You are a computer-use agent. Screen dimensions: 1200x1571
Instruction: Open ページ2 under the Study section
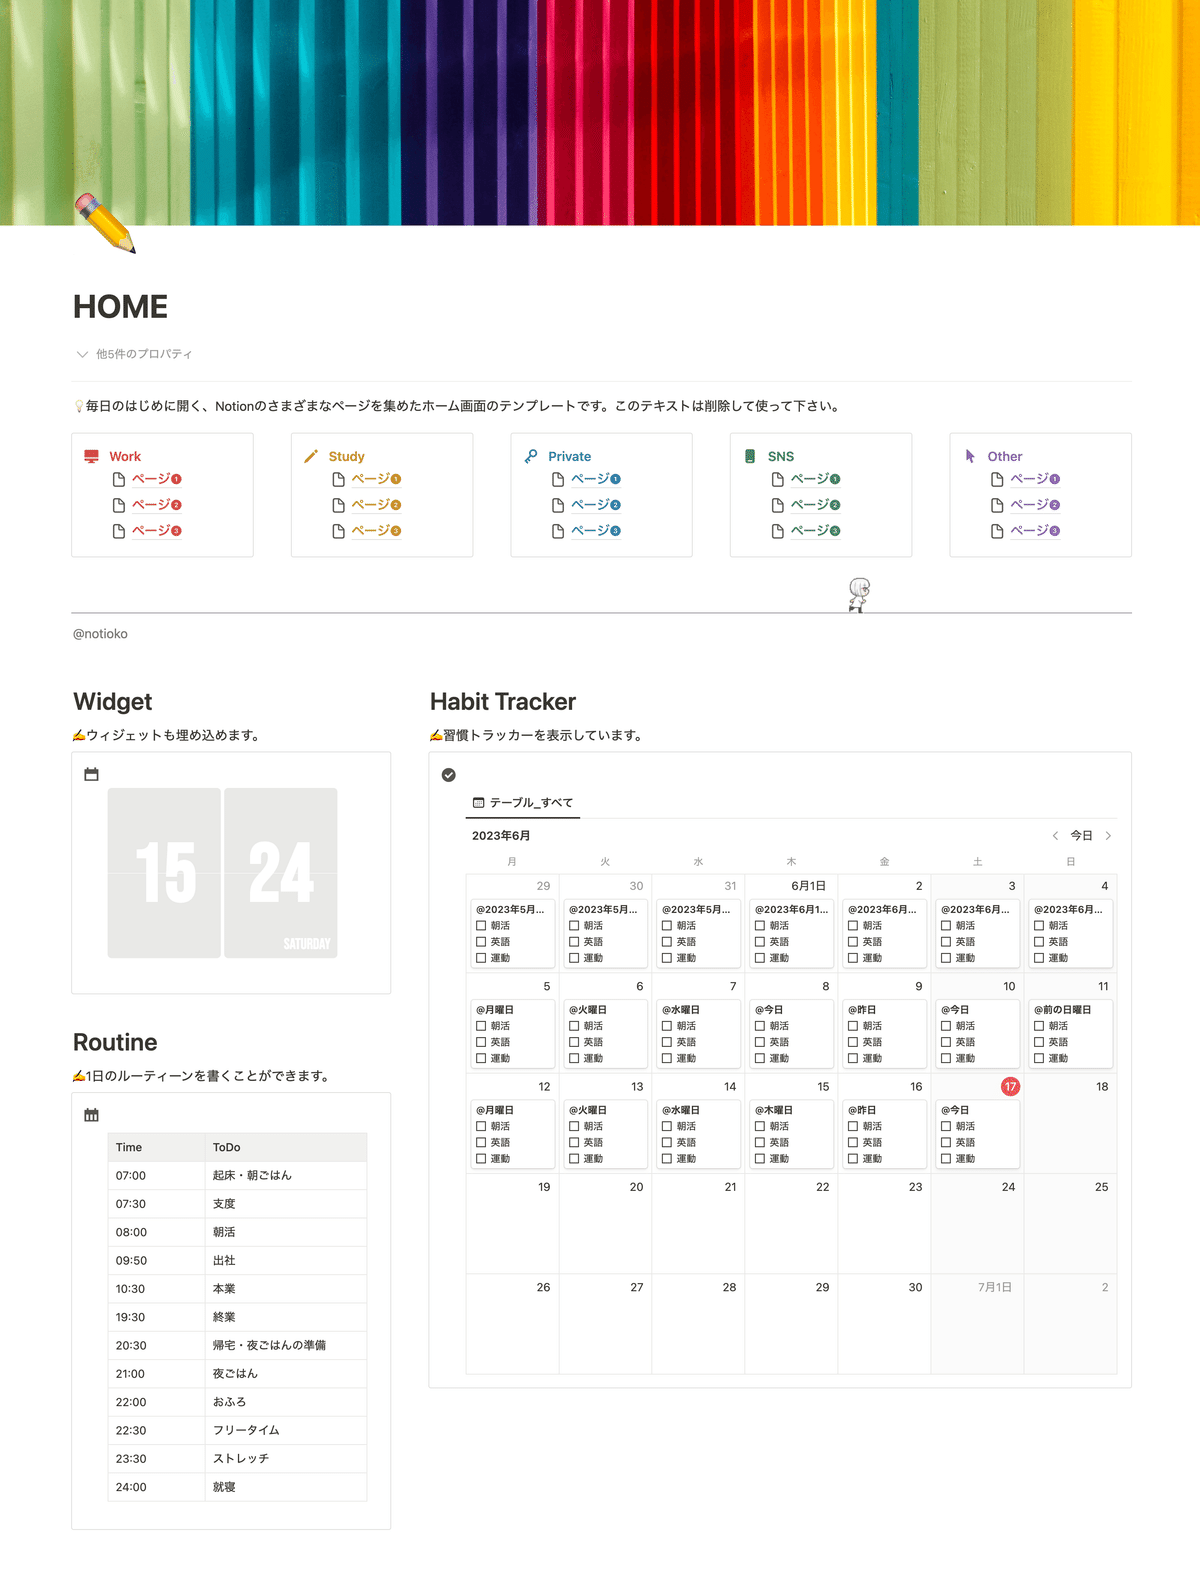376,505
